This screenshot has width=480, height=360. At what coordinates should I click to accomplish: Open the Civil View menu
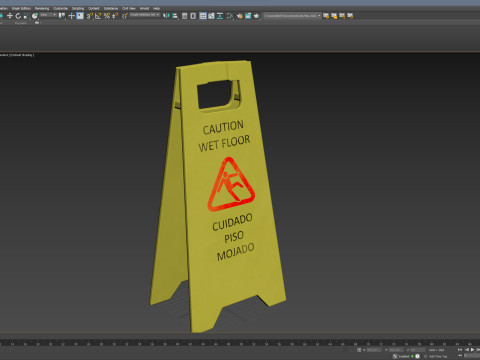129,8
